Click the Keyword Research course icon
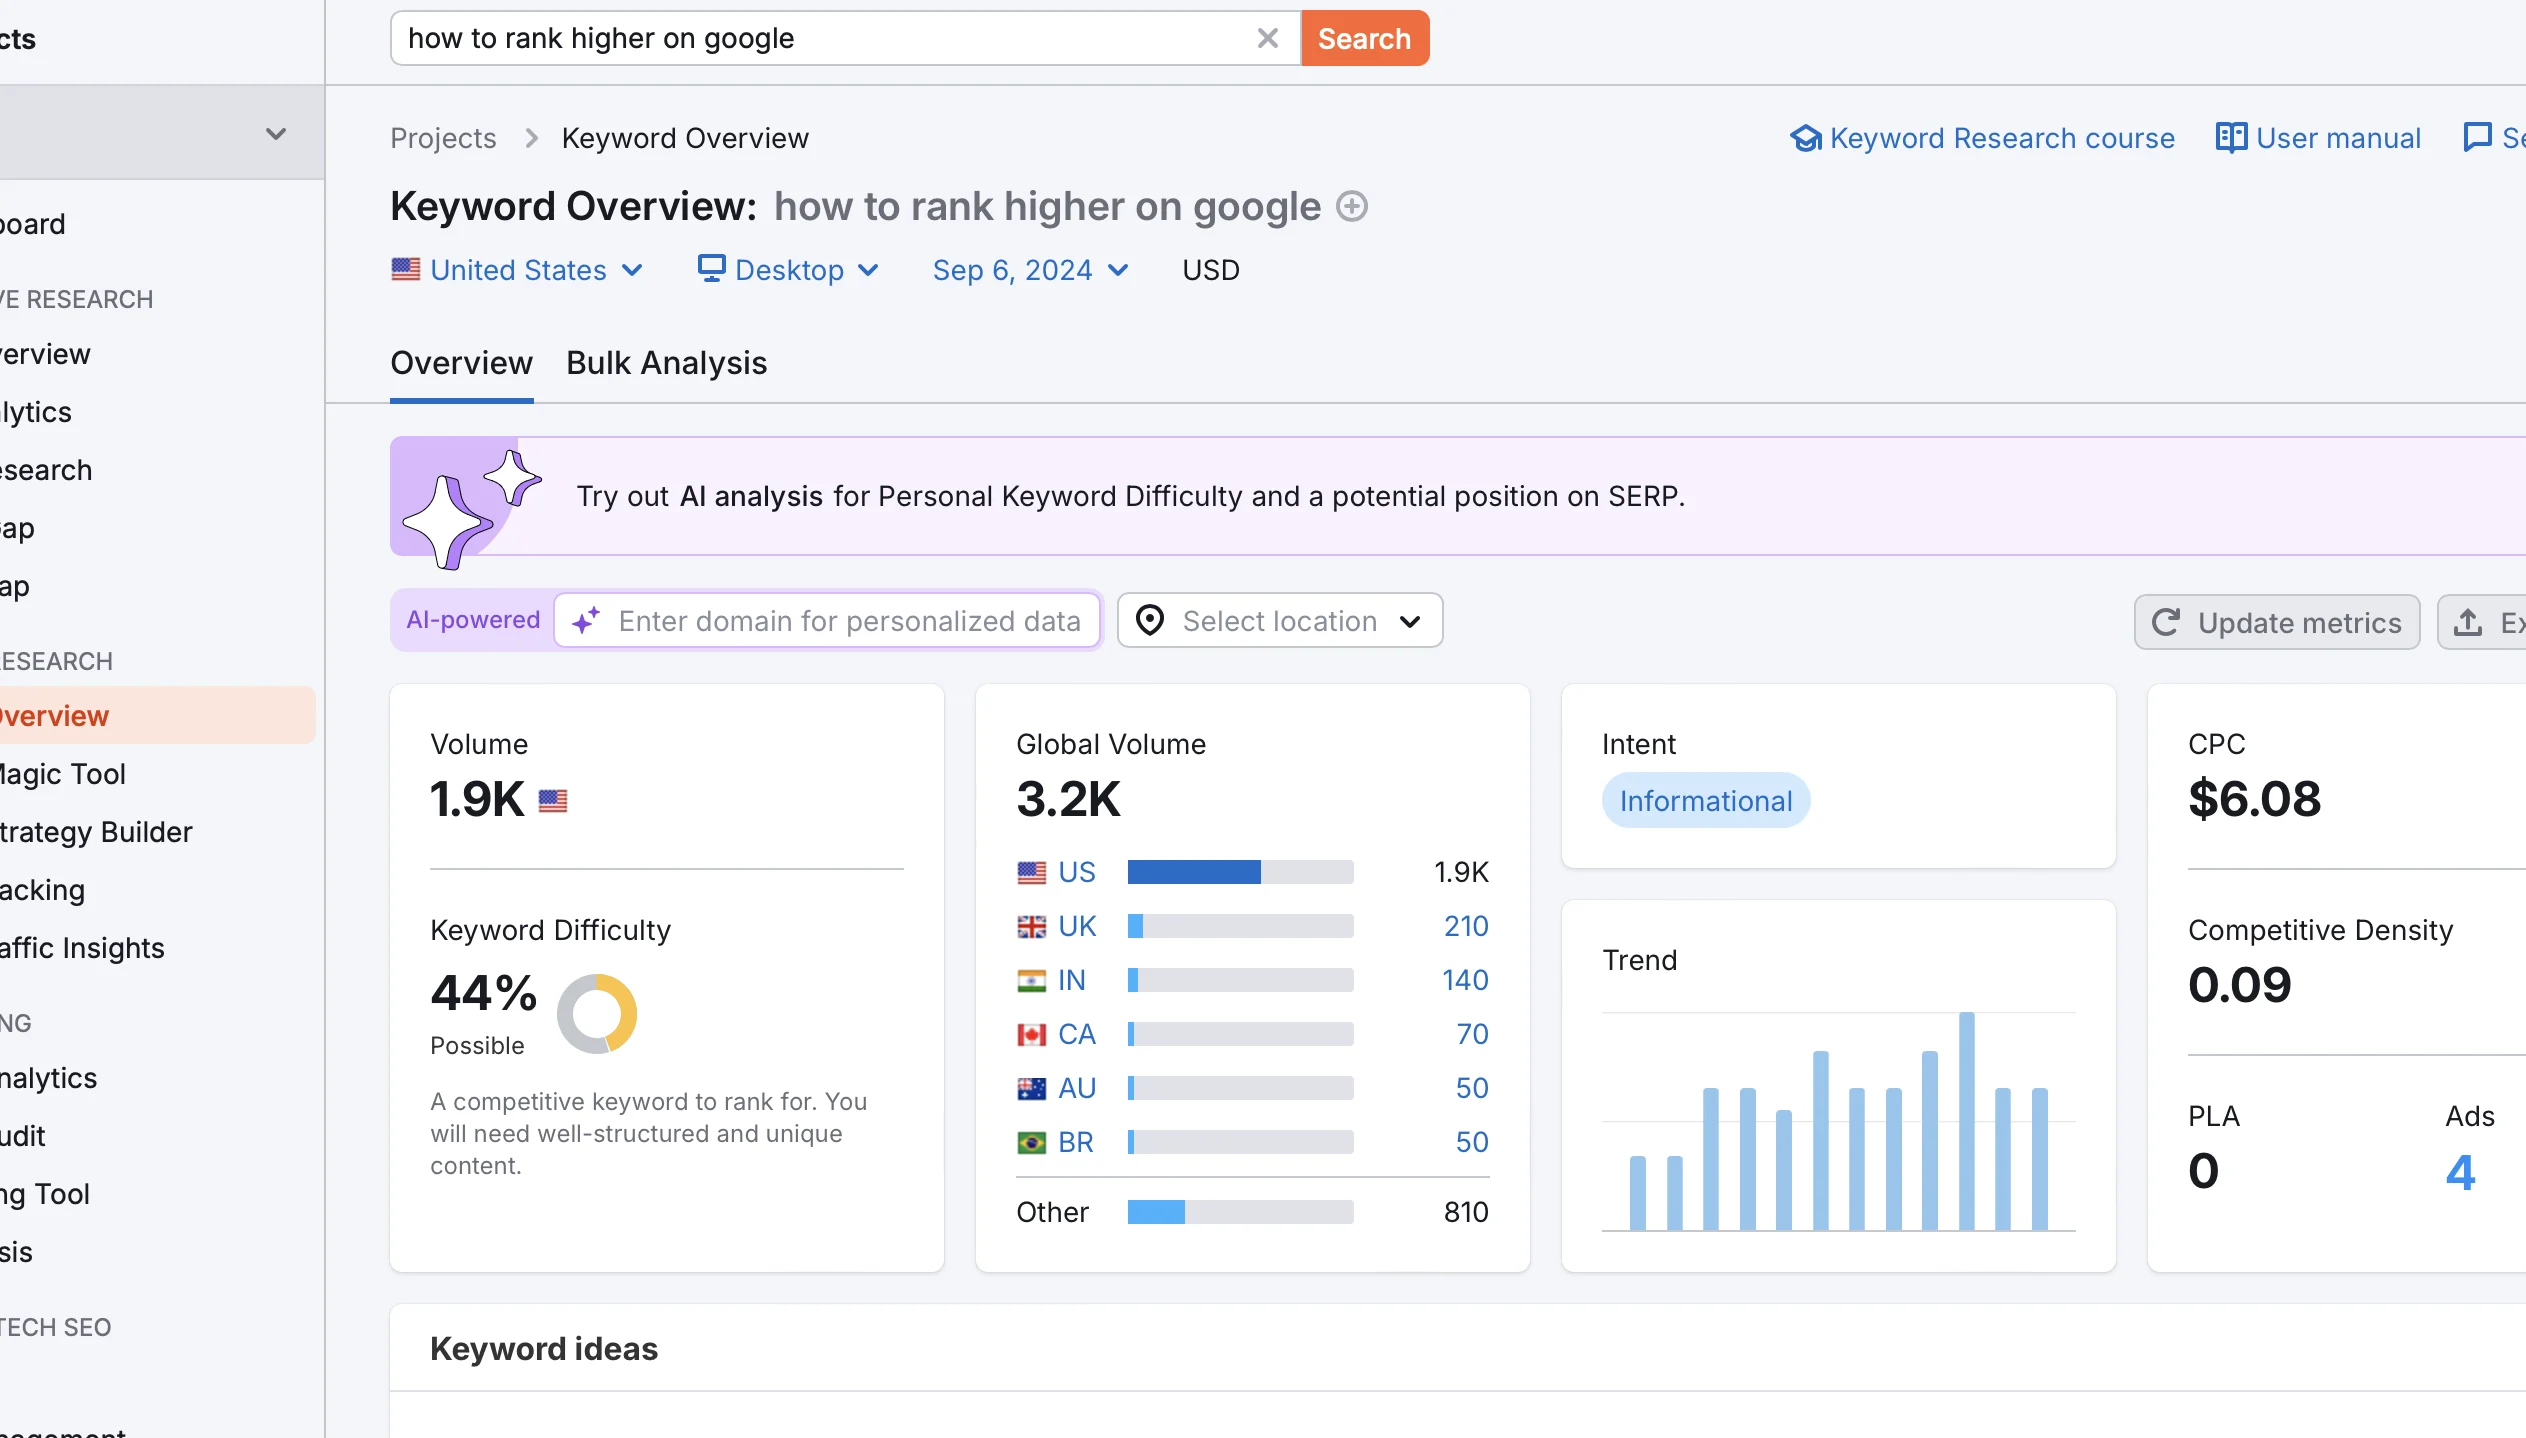This screenshot has height=1438, width=2526. click(1804, 137)
